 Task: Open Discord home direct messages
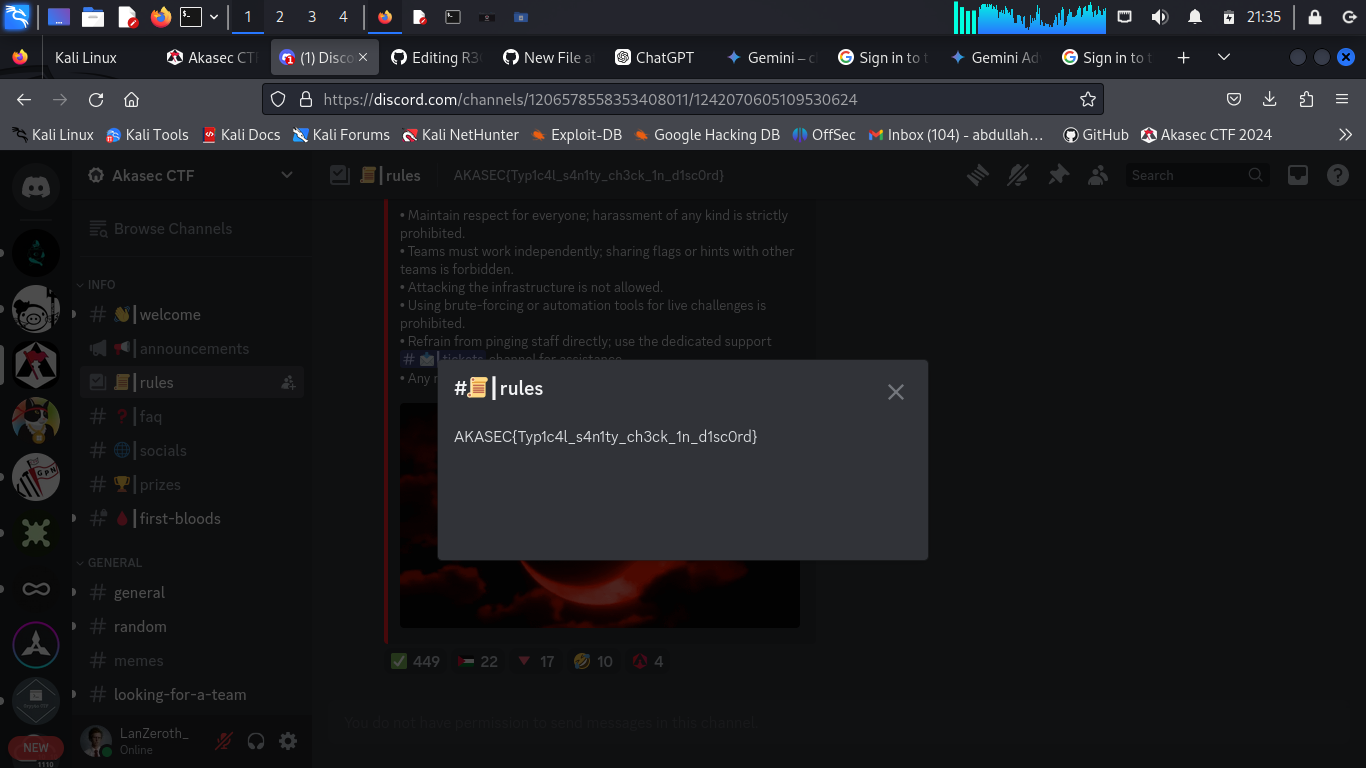tap(36, 188)
